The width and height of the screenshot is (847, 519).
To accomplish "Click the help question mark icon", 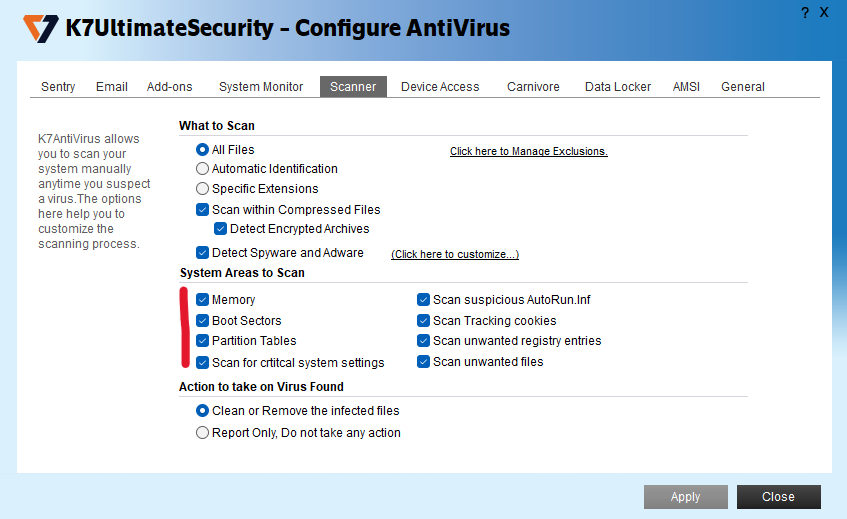I will (805, 12).
